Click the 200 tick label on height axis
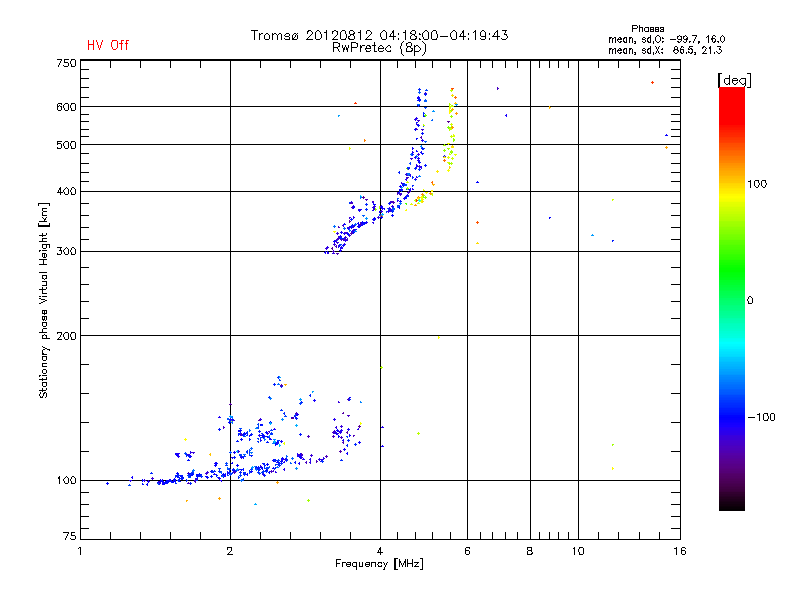The width and height of the screenshot is (800, 600). point(66,336)
